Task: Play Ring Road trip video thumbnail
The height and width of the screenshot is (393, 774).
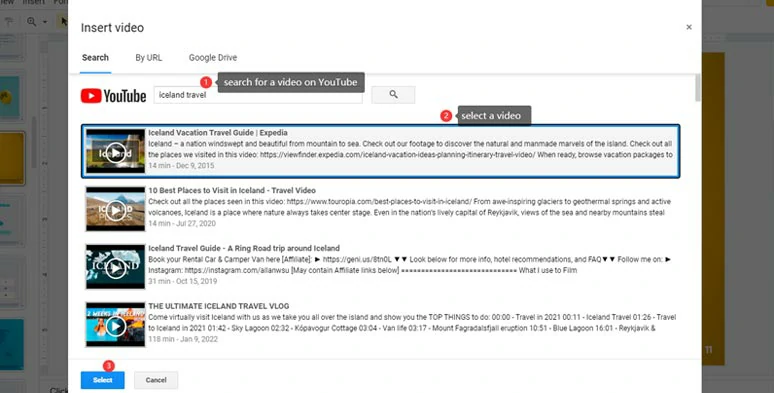Action: (116, 267)
